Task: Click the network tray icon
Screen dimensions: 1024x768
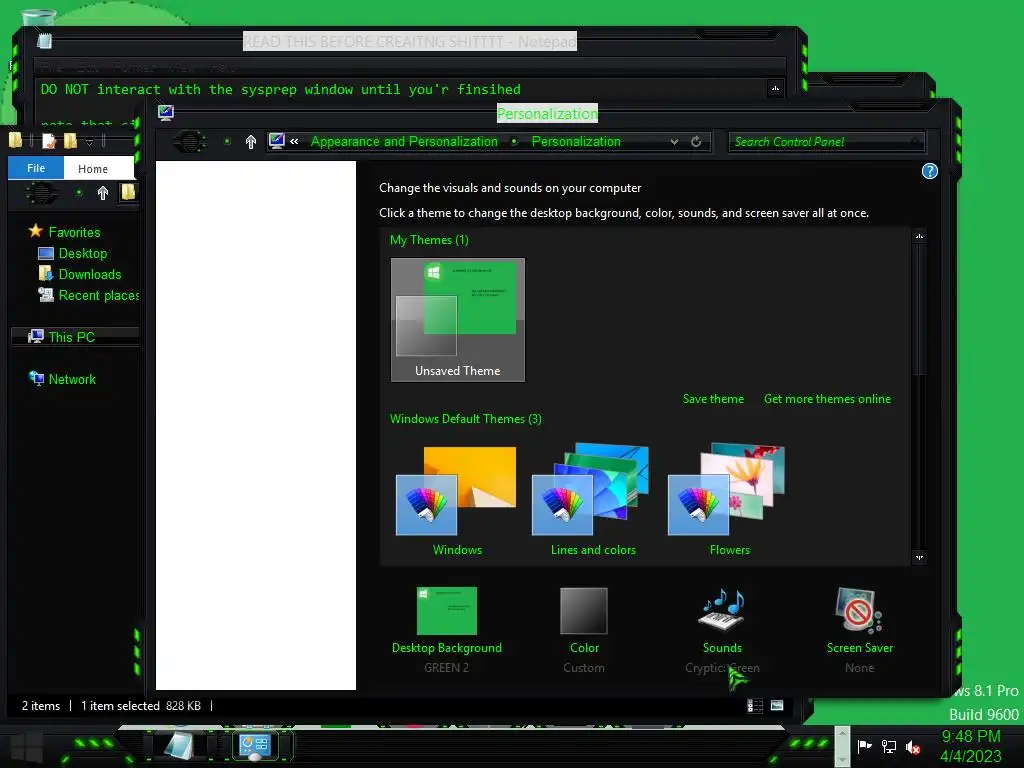Action: click(x=888, y=746)
